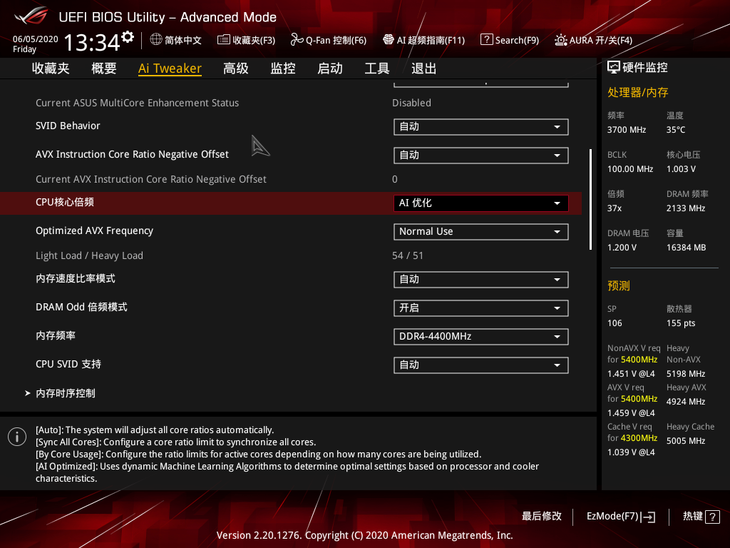This screenshot has width=730, height=548.
Task: Click the Q-Fan fan icon
Action: (x=297, y=40)
